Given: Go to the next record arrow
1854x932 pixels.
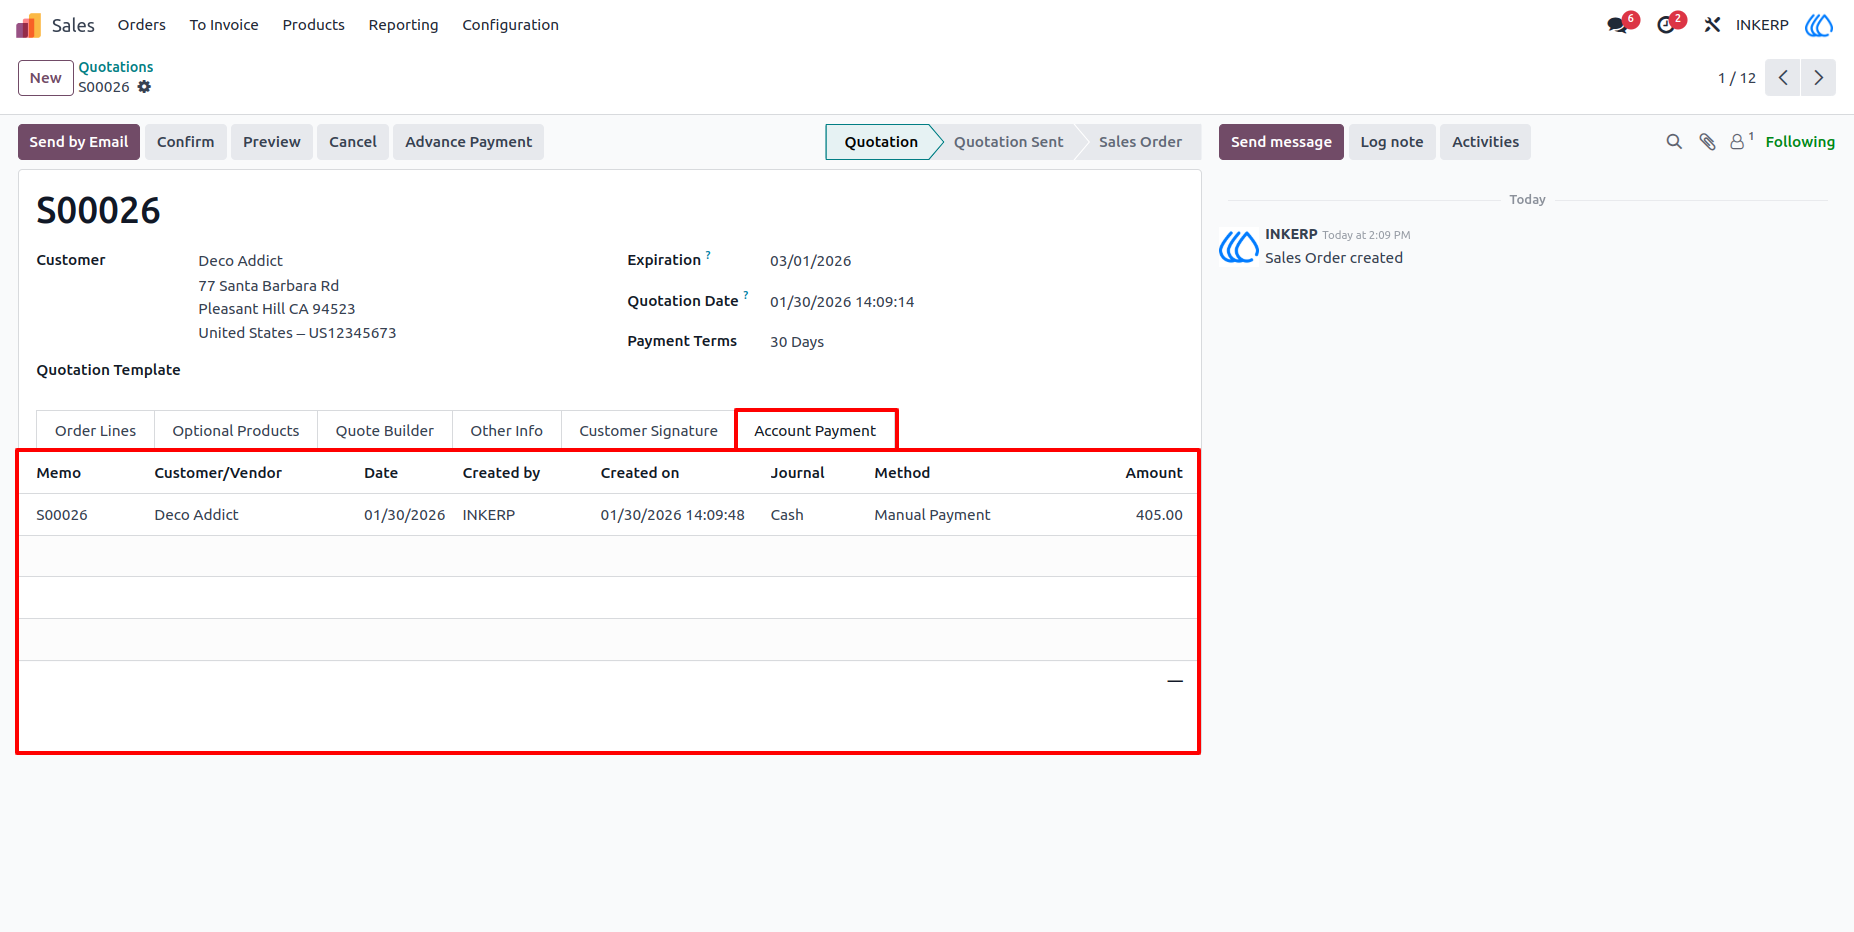Looking at the screenshot, I should 1819,78.
